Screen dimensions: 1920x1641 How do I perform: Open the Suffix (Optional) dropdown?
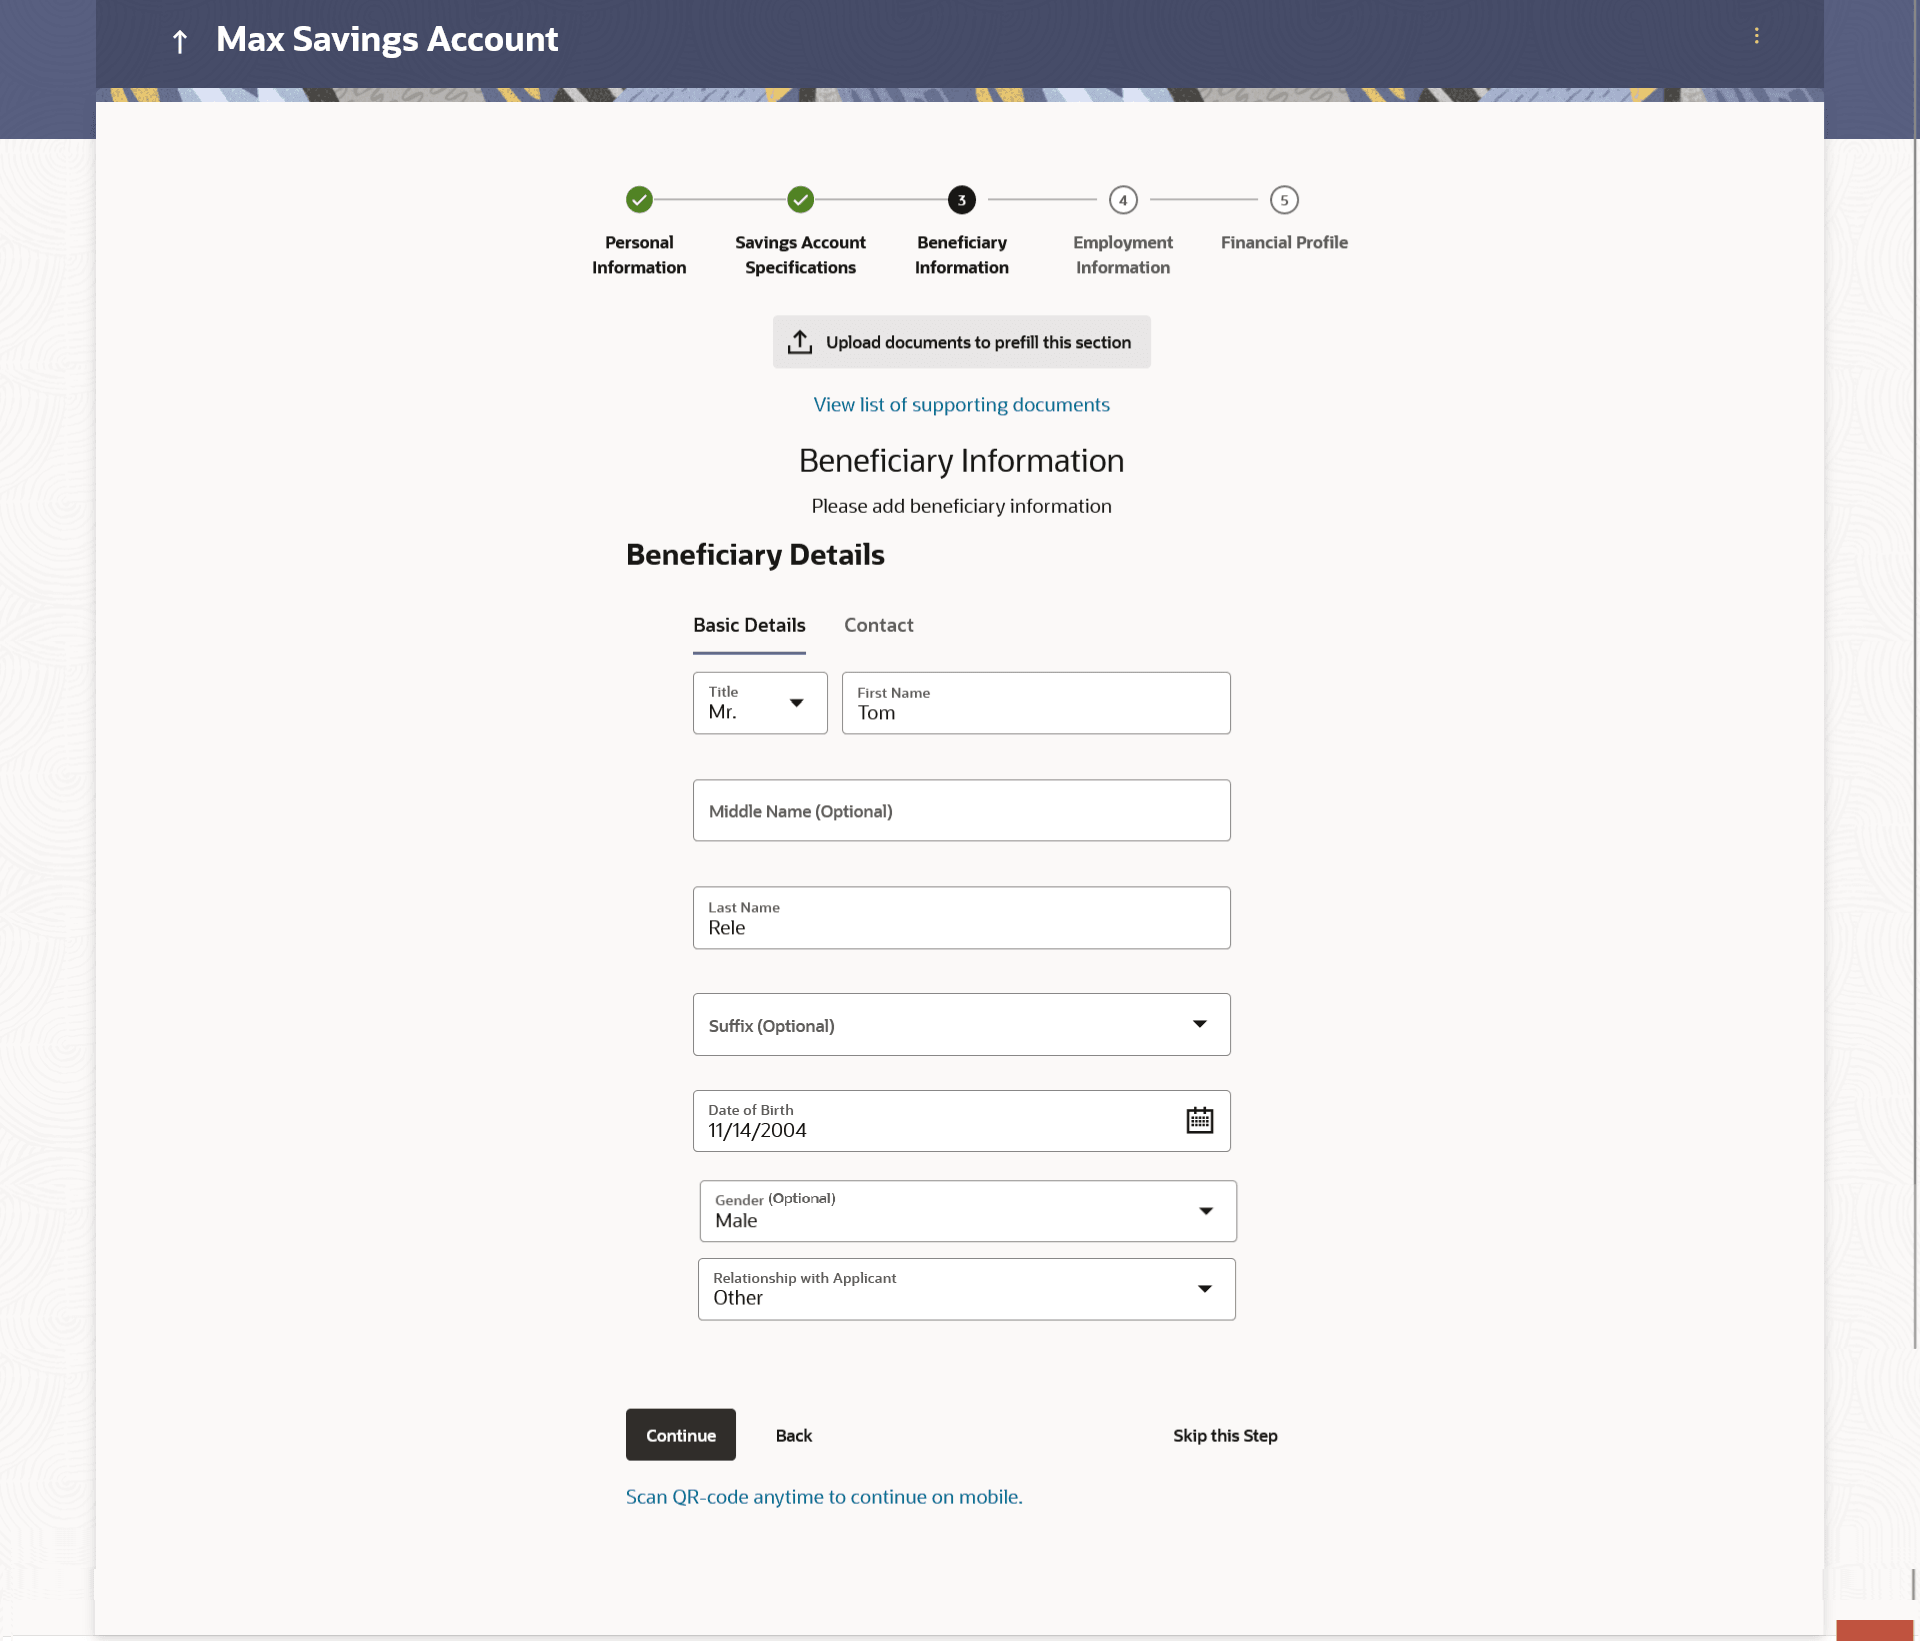(1199, 1024)
